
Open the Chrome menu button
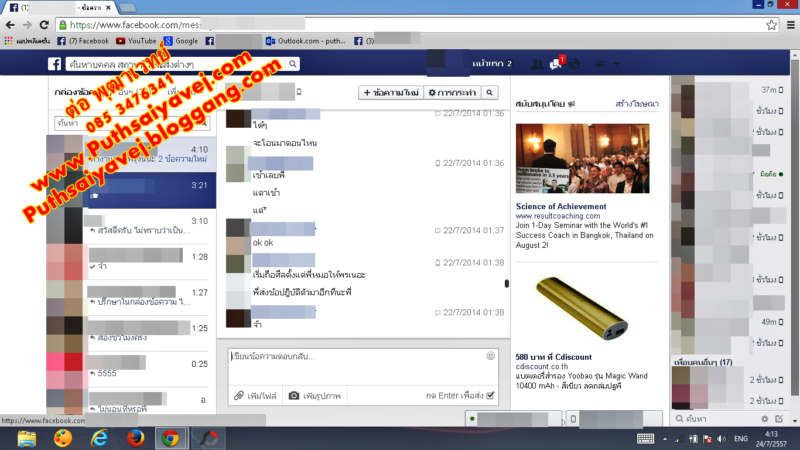point(788,24)
